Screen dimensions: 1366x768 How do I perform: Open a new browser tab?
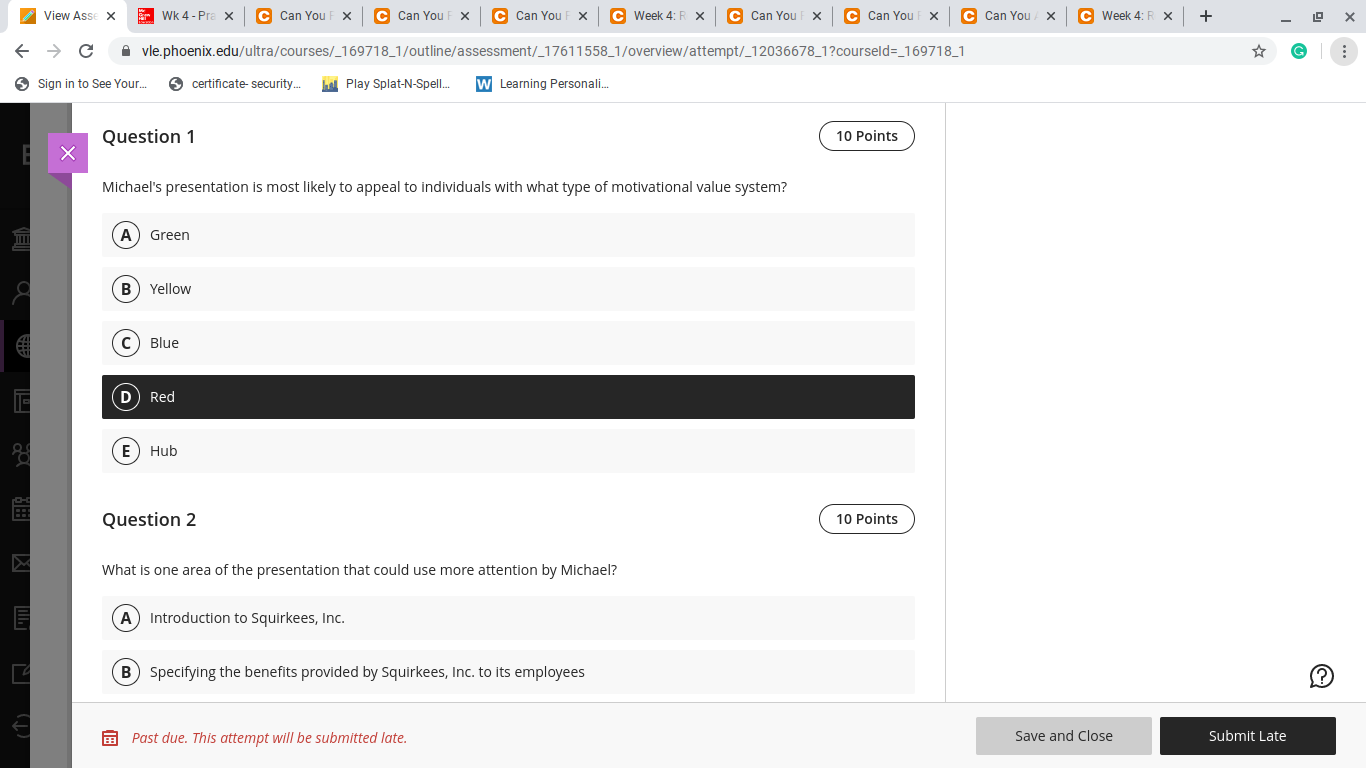pos(1206,16)
